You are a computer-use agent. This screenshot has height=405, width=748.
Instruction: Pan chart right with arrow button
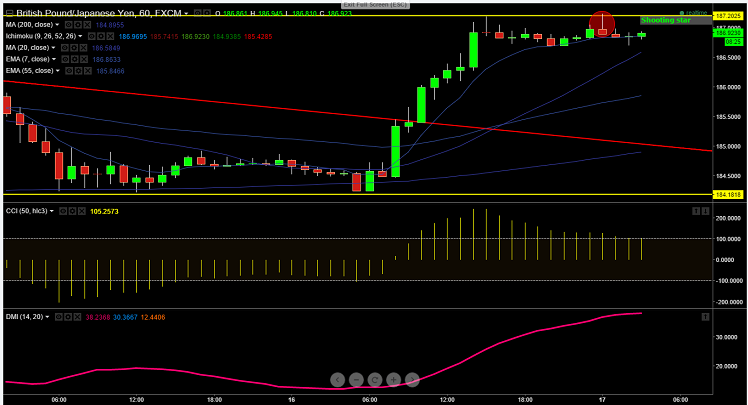(412, 380)
